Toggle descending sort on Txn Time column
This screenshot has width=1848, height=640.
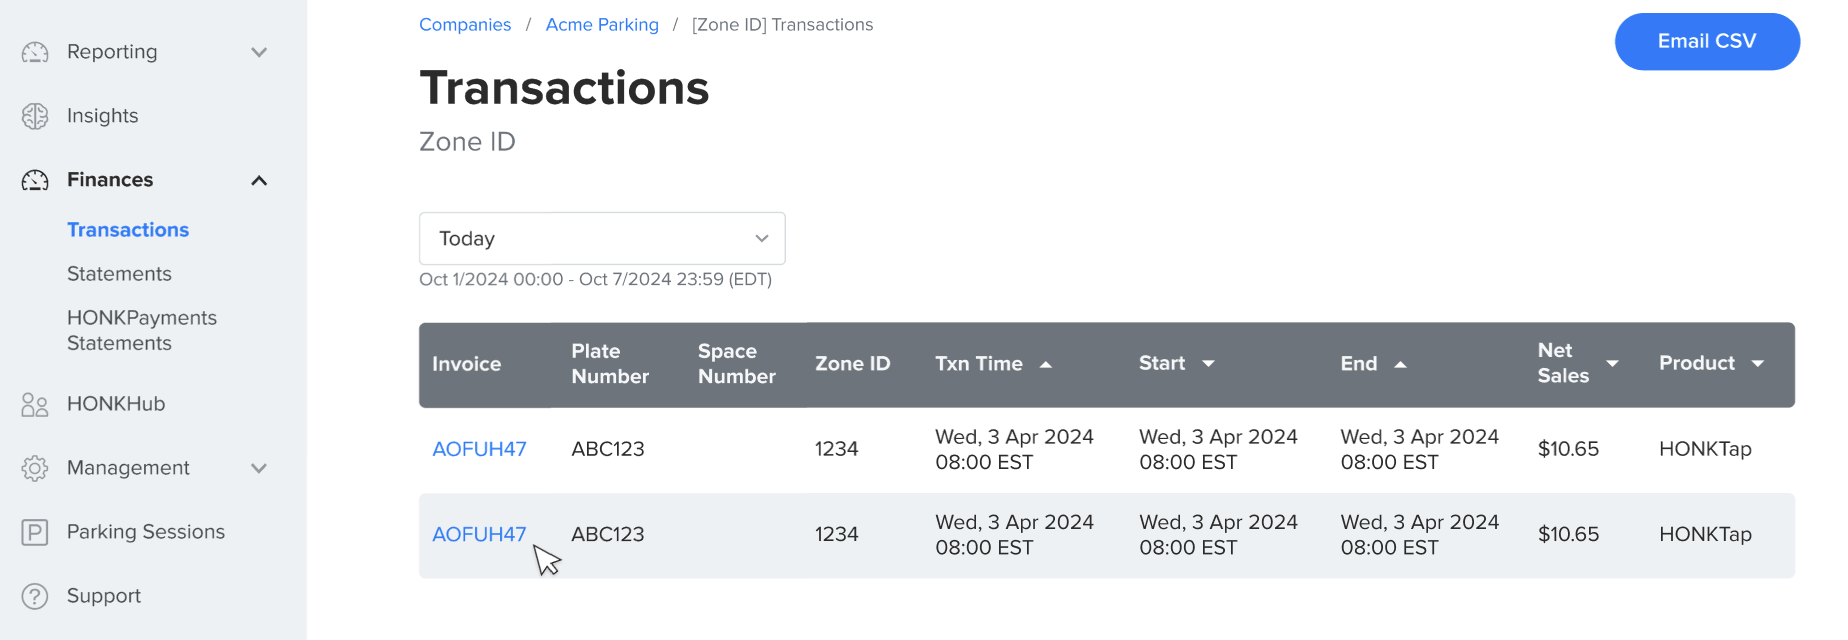coord(1046,364)
